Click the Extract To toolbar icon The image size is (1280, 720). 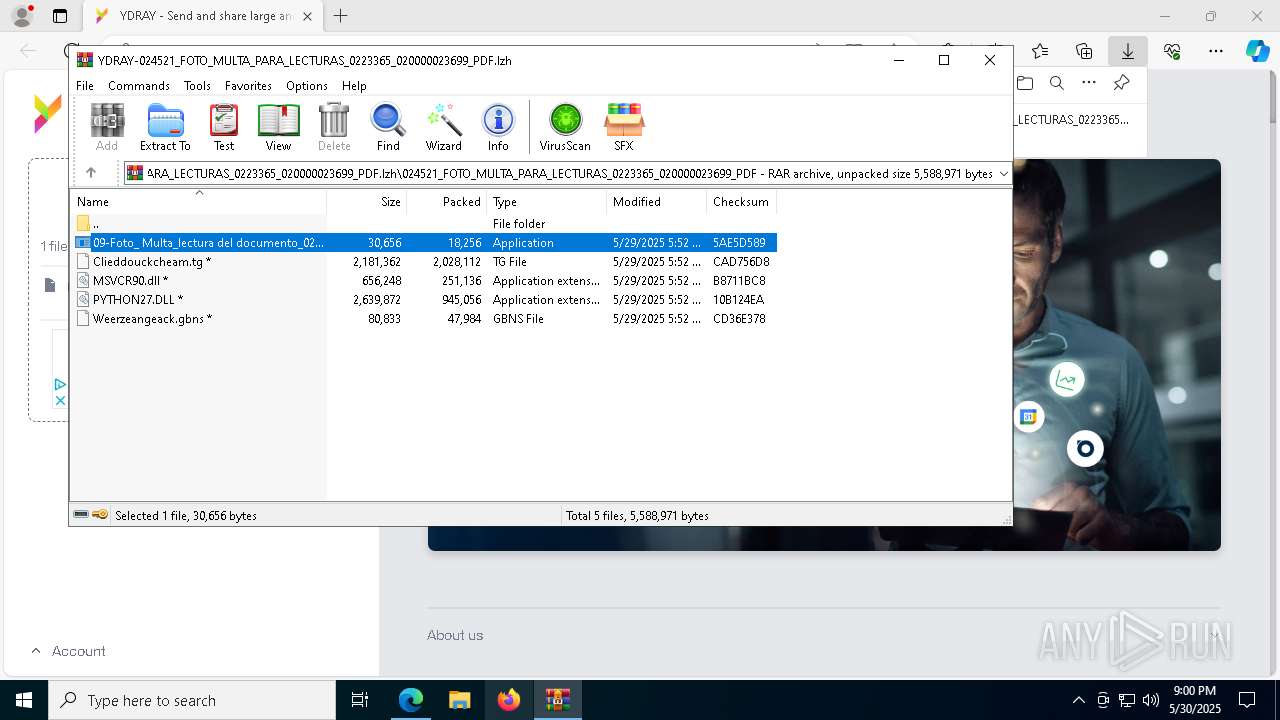(x=165, y=127)
